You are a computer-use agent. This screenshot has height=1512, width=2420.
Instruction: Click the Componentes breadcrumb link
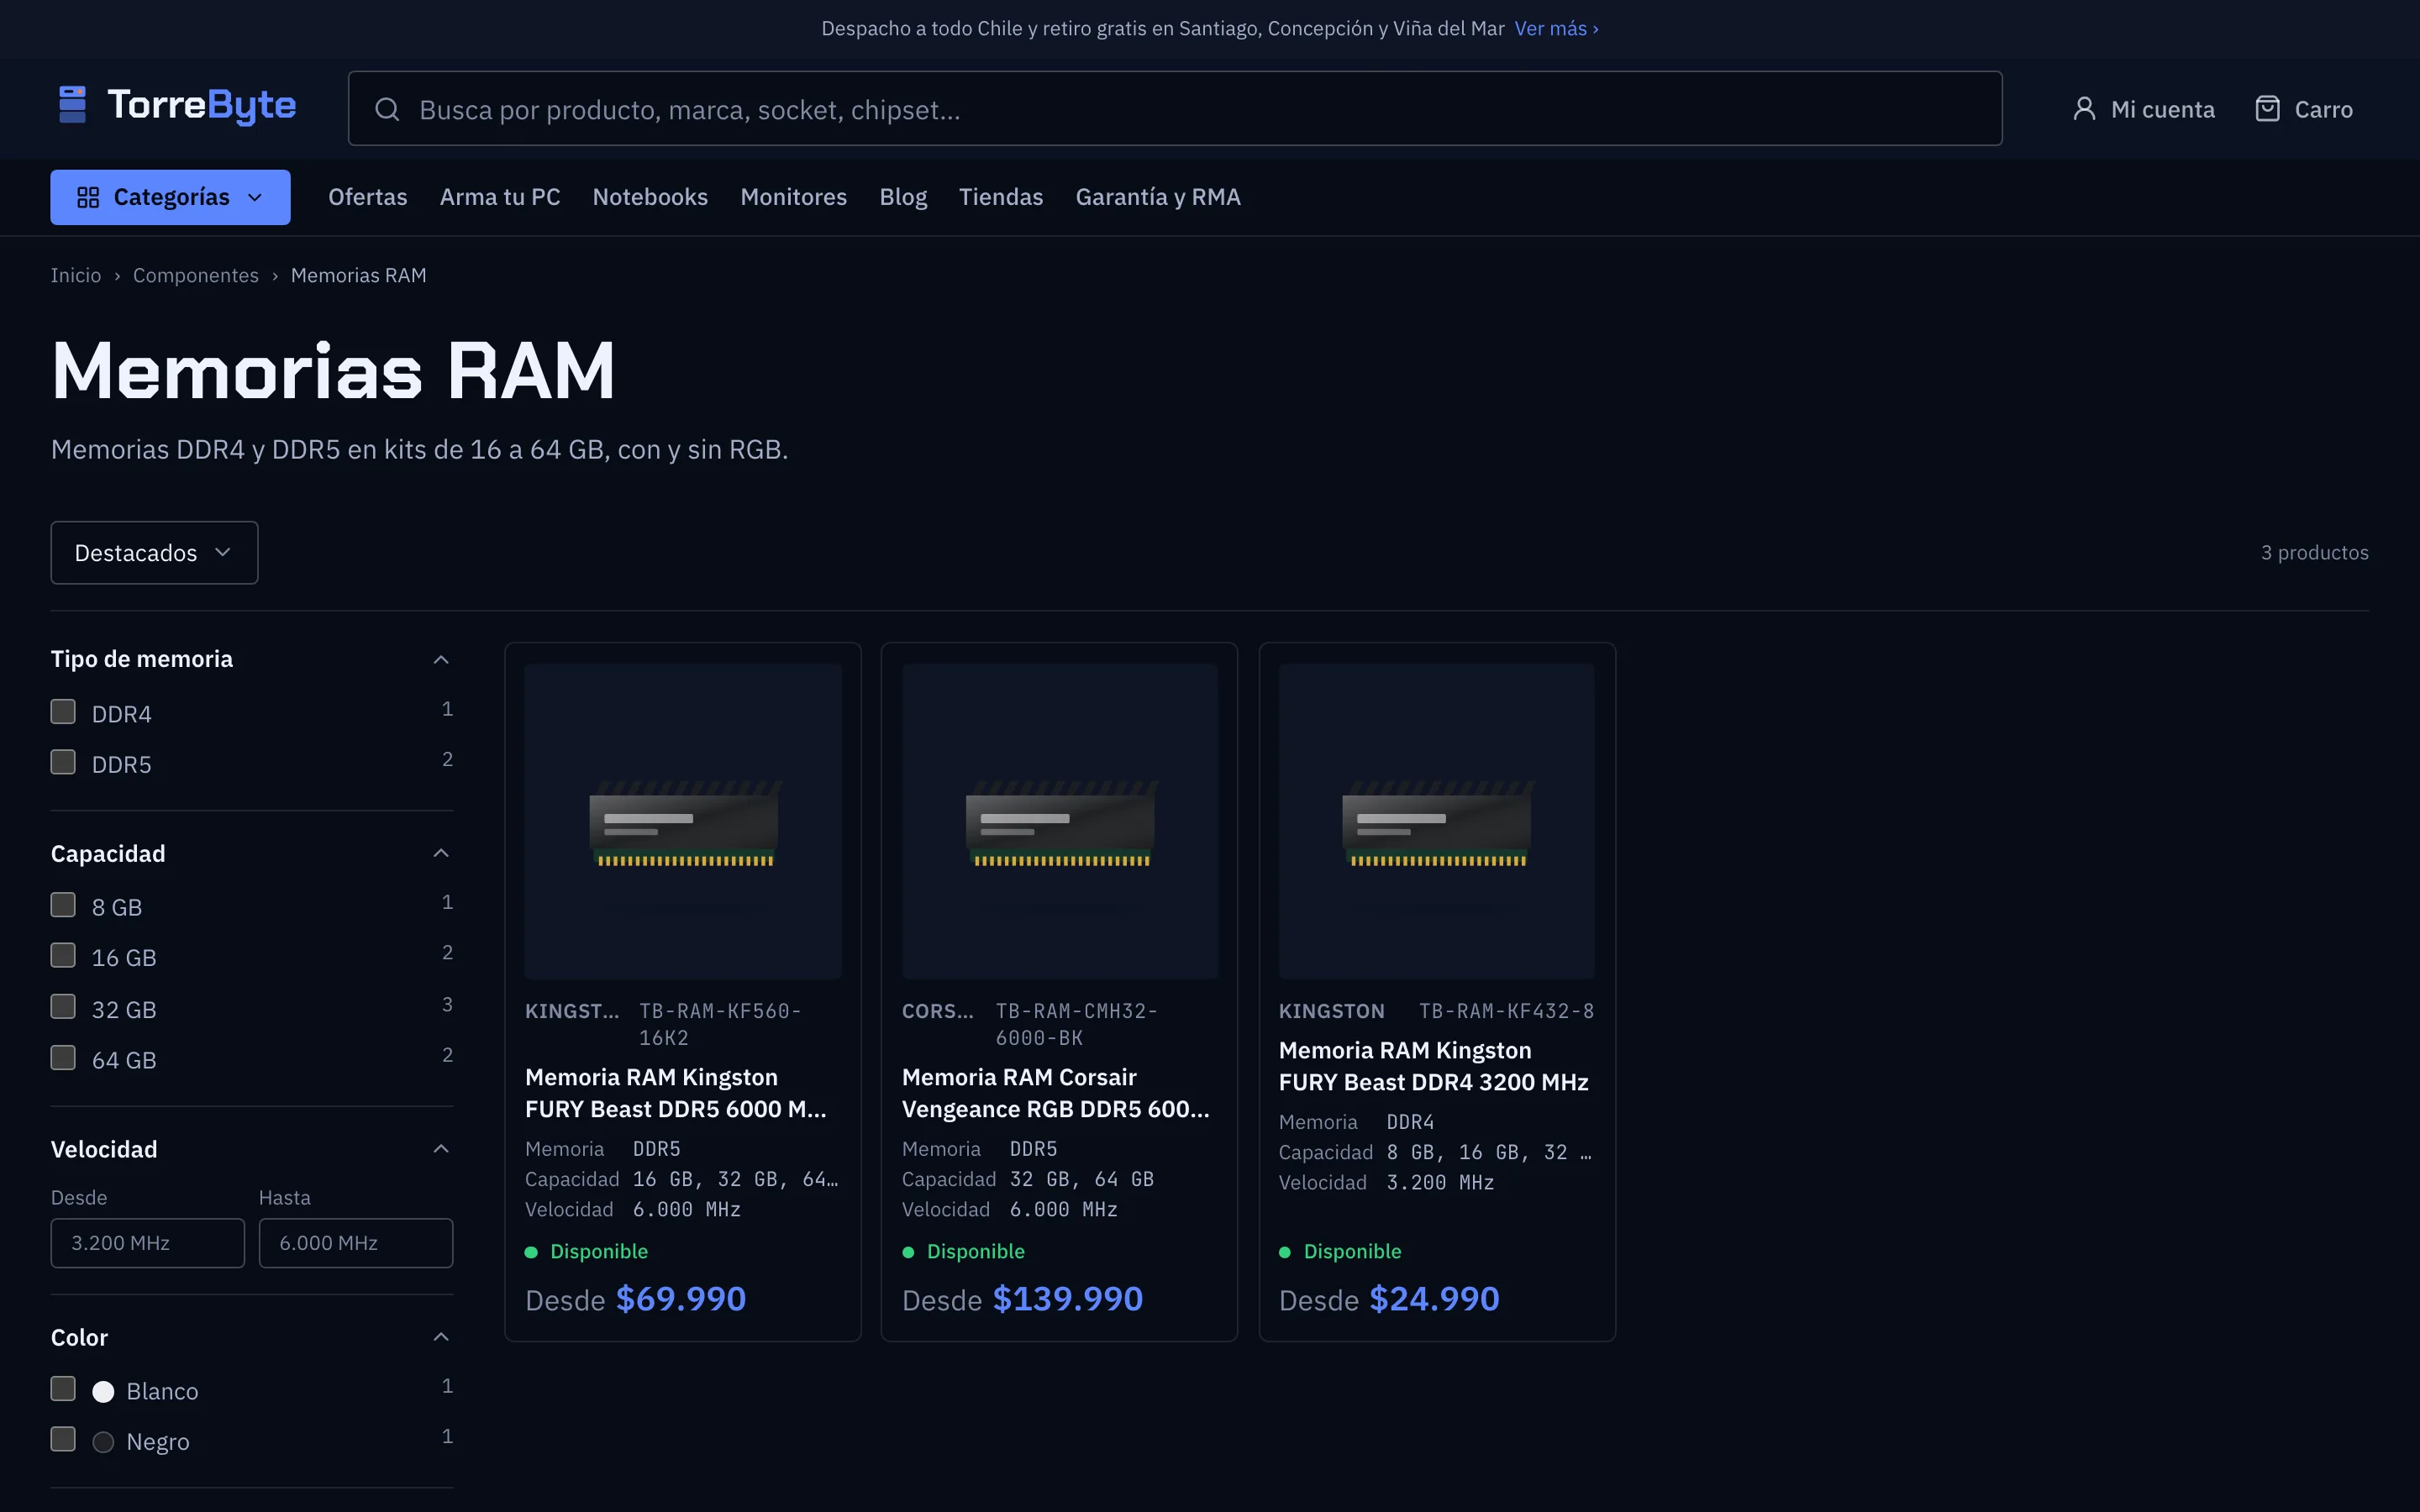pos(196,276)
